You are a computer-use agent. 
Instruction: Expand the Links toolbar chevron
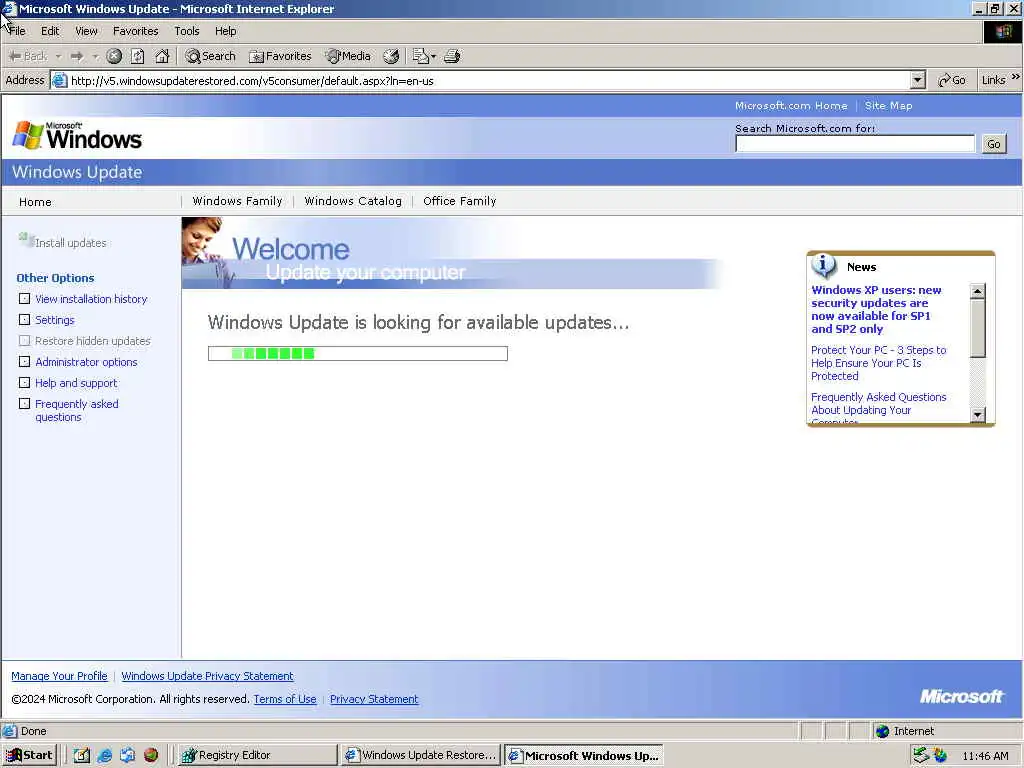pyautogui.click(x=1016, y=77)
